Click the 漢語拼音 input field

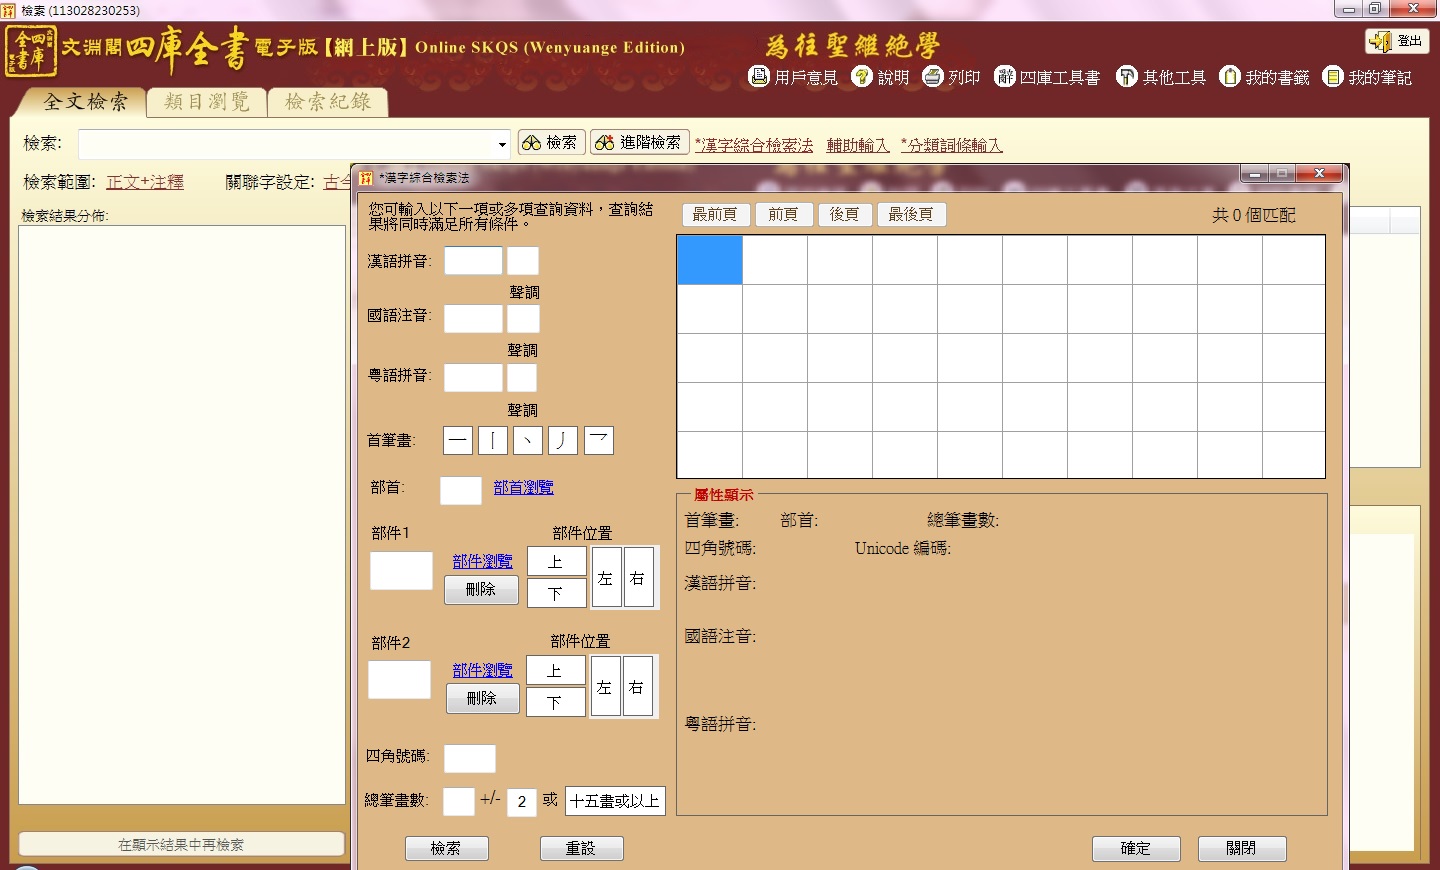click(473, 261)
